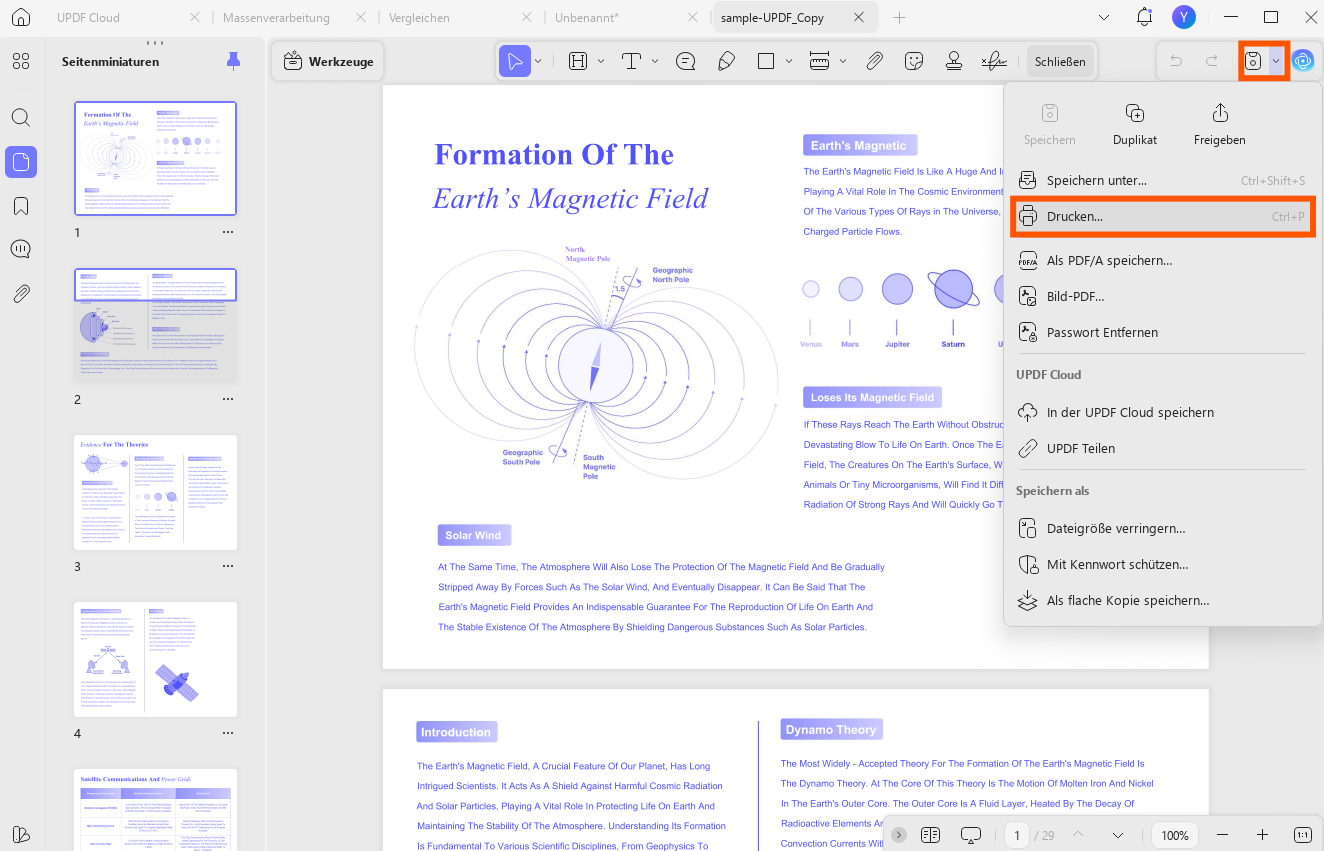The height and width of the screenshot is (851, 1324).
Task: Open the home icon tab
Action: coord(21,17)
